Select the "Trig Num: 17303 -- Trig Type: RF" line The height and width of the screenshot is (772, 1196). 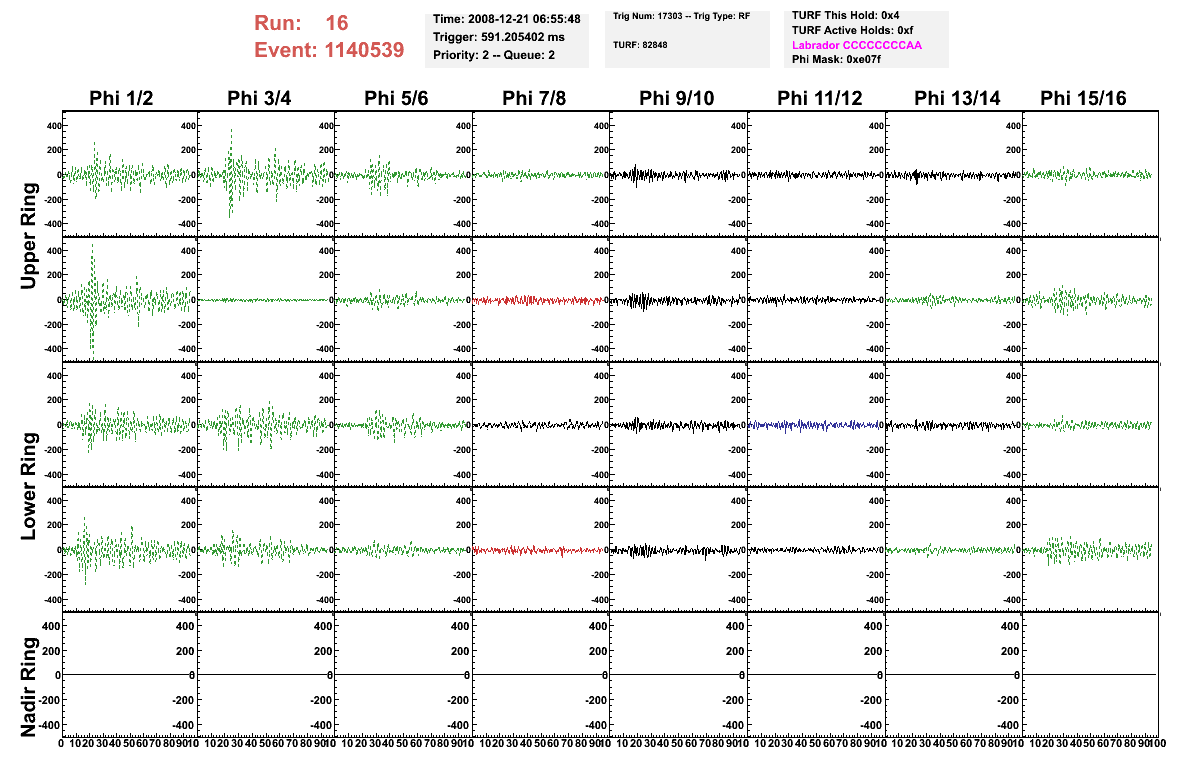tap(681, 16)
